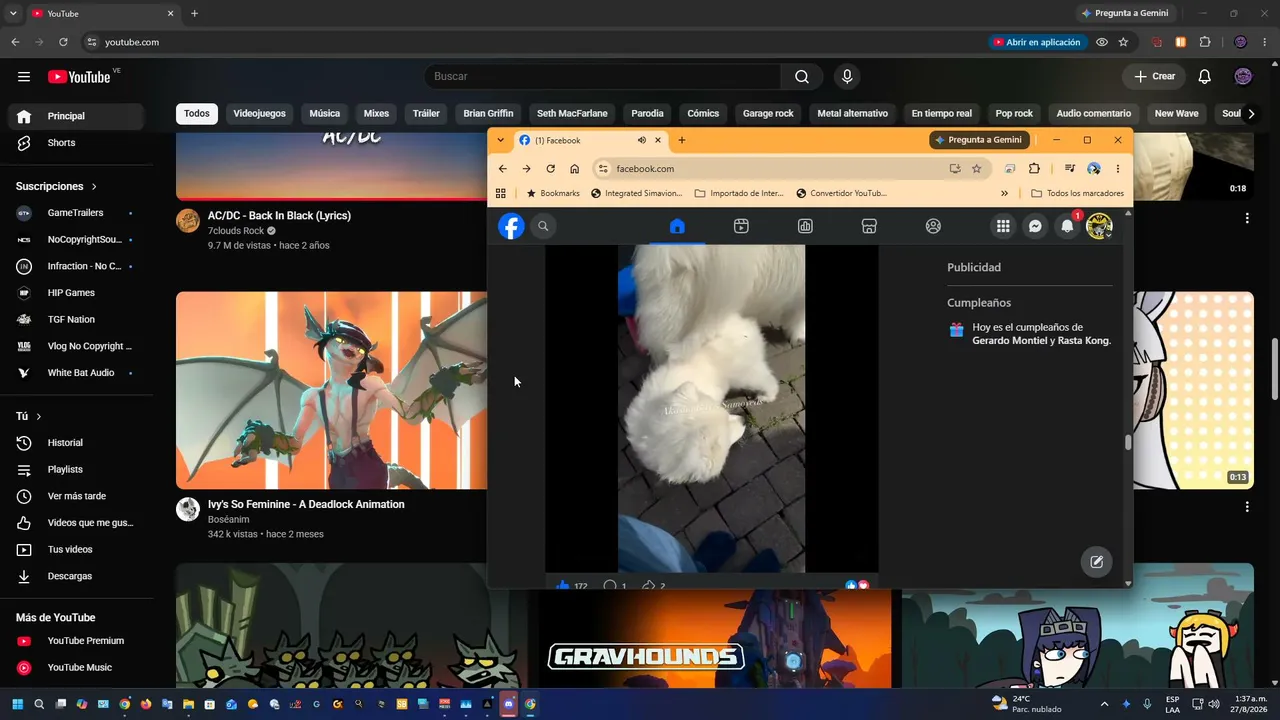Click the YouTube voice search microphone
The width and height of the screenshot is (1280, 720).
(x=847, y=76)
